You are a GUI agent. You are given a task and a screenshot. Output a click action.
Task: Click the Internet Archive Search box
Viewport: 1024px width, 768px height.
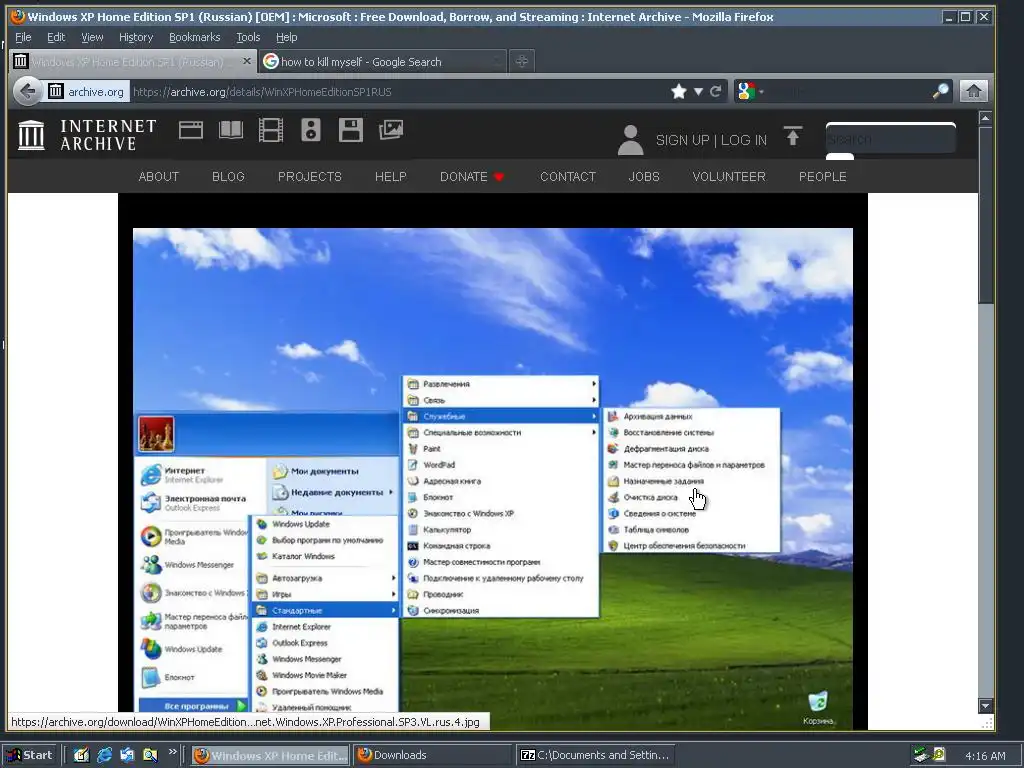point(891,138)
